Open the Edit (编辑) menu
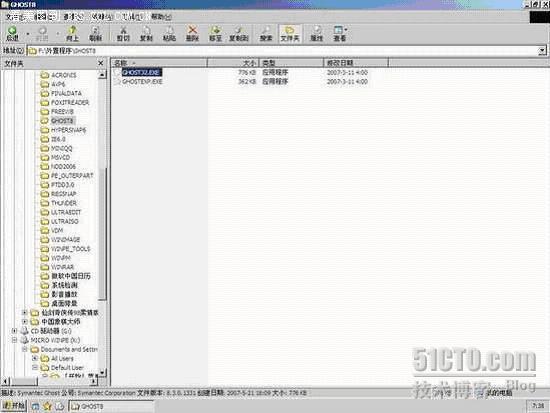 [45, 16]
